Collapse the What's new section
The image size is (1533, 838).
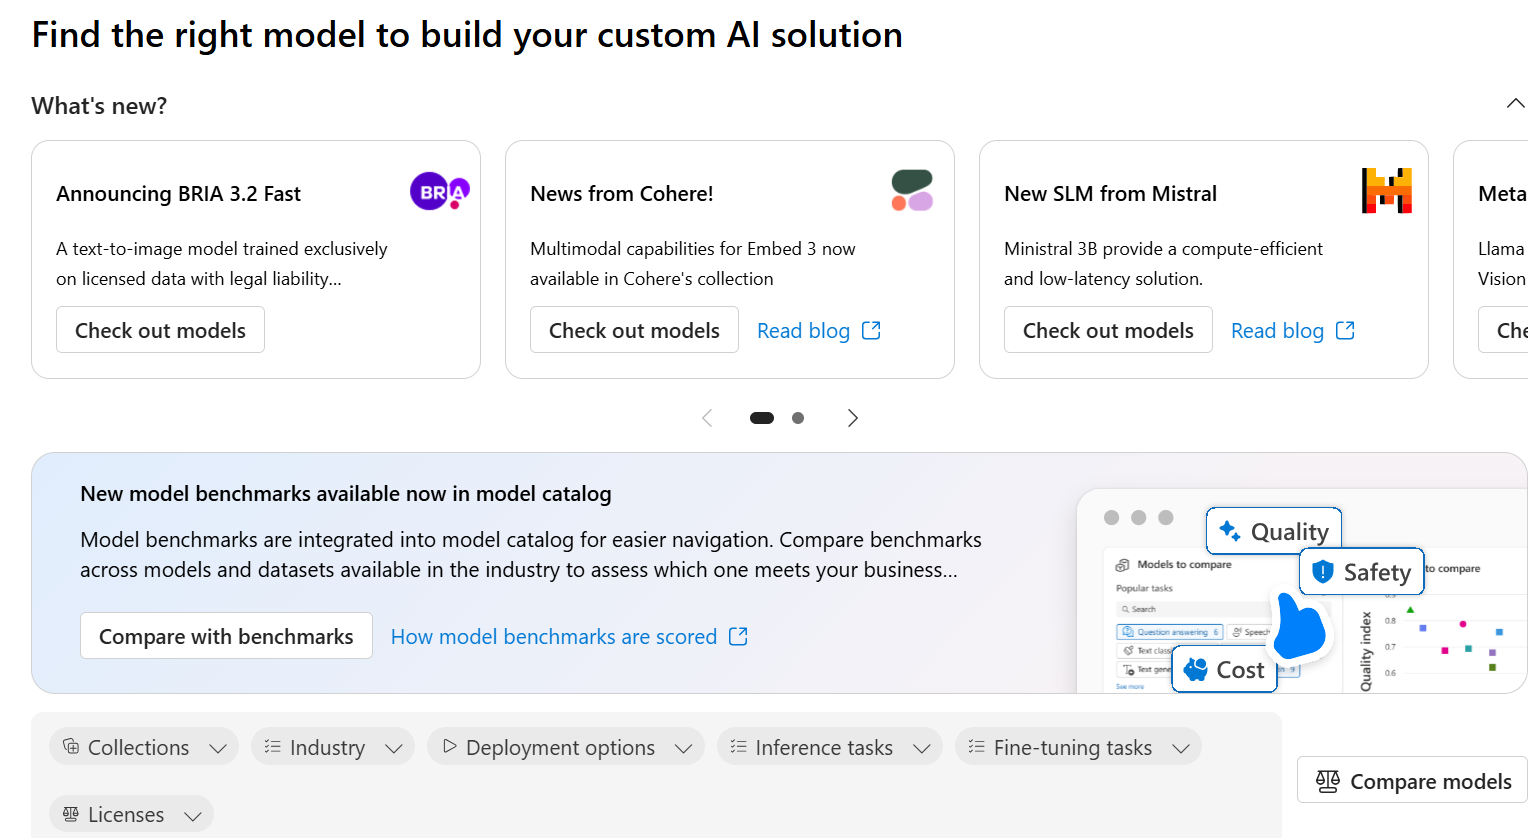pos(1515,104)
